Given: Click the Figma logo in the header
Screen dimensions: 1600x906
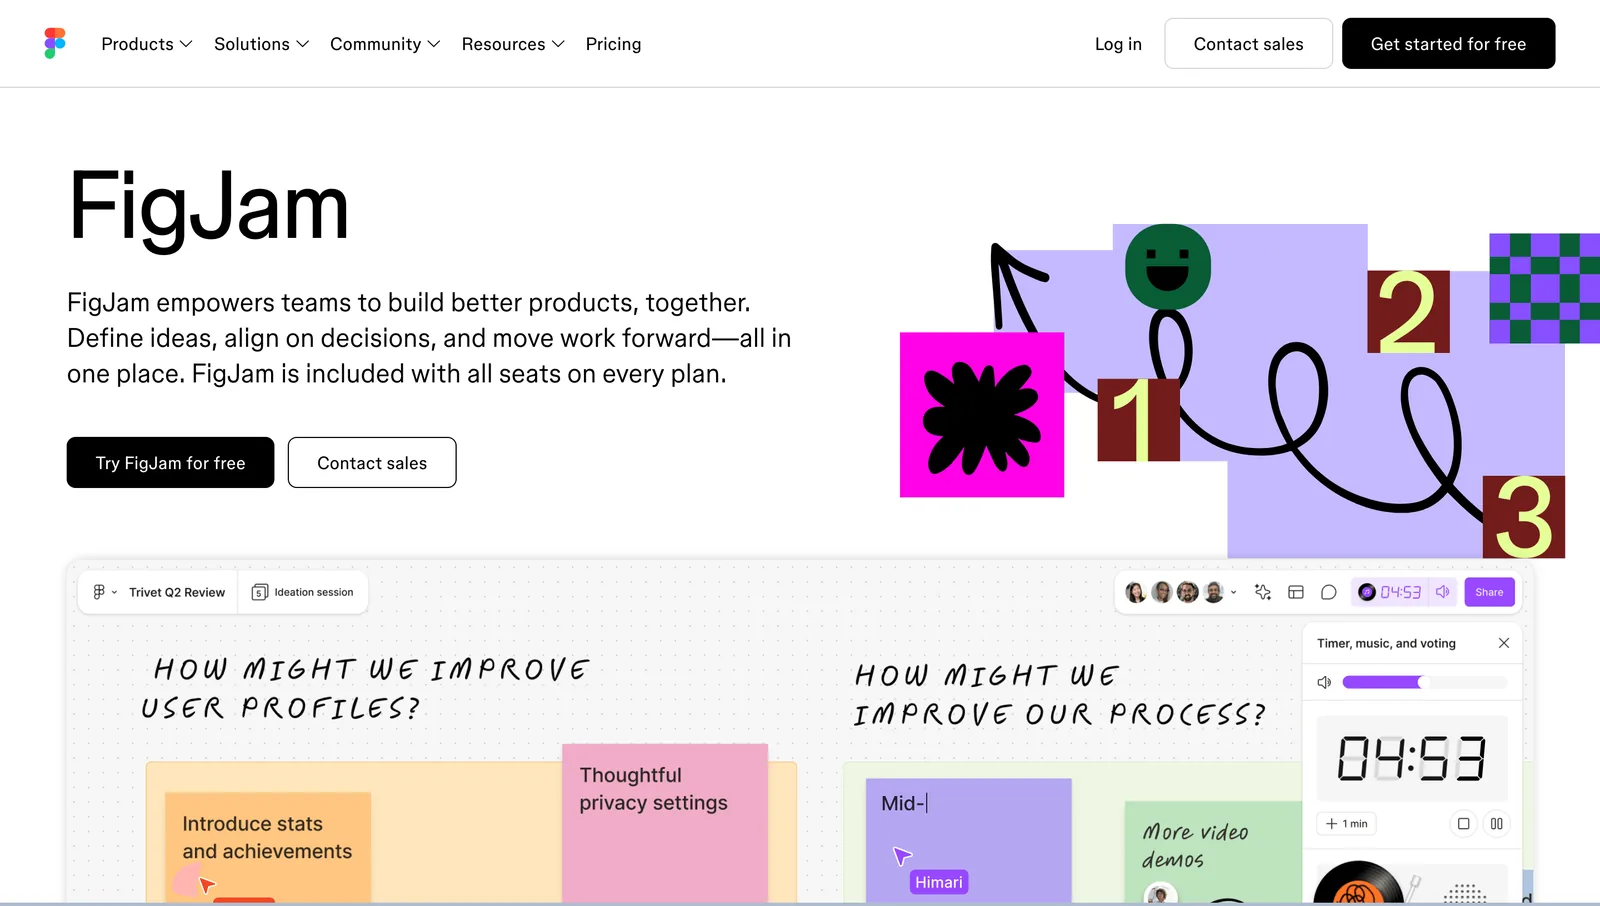Looking at the screenshot, I should click(55, 43).
